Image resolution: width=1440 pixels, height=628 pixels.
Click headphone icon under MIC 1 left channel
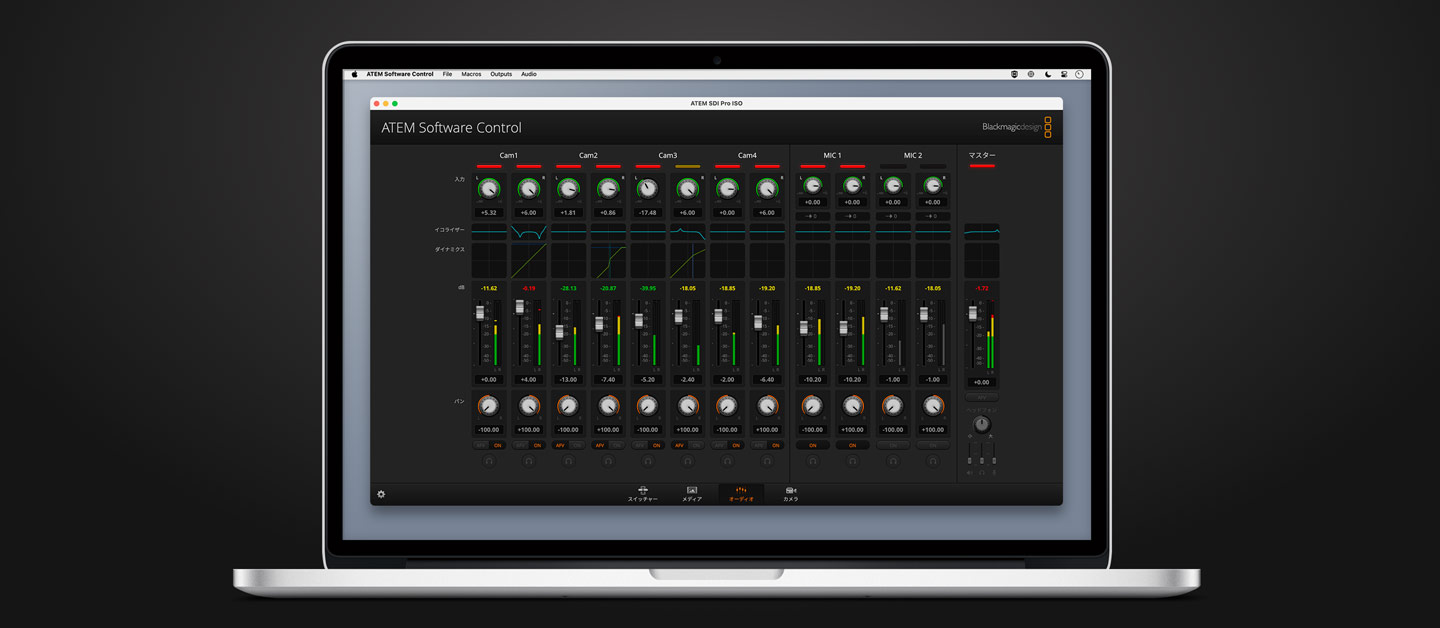tap(812, 461)
